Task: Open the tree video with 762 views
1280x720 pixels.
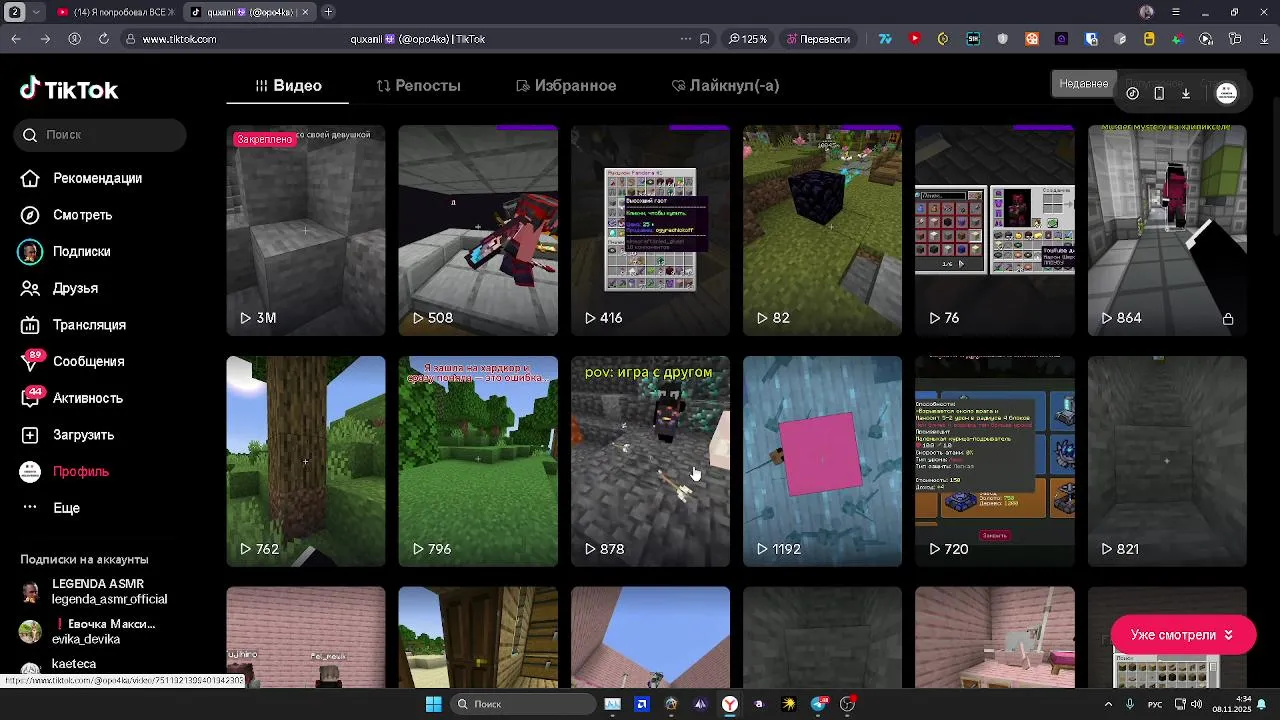Action: point(306,461)
